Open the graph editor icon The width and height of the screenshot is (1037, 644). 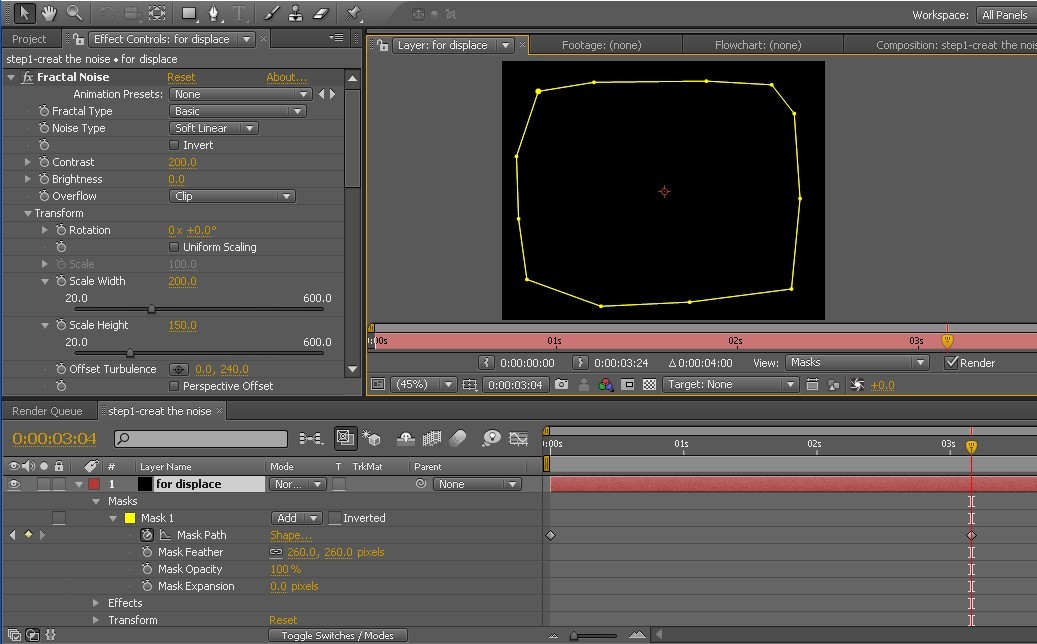pyautogui.click(x=518, y=438)
